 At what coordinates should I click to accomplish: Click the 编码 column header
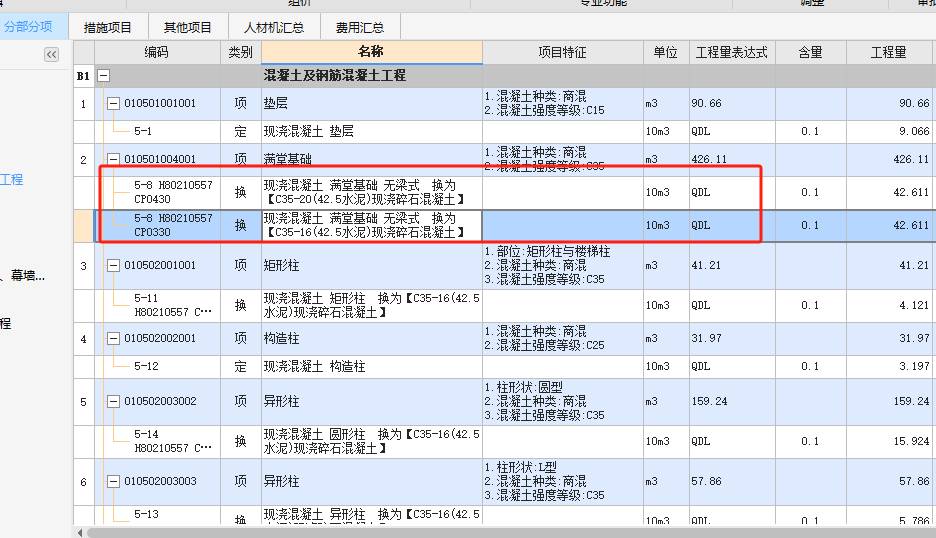157,53
